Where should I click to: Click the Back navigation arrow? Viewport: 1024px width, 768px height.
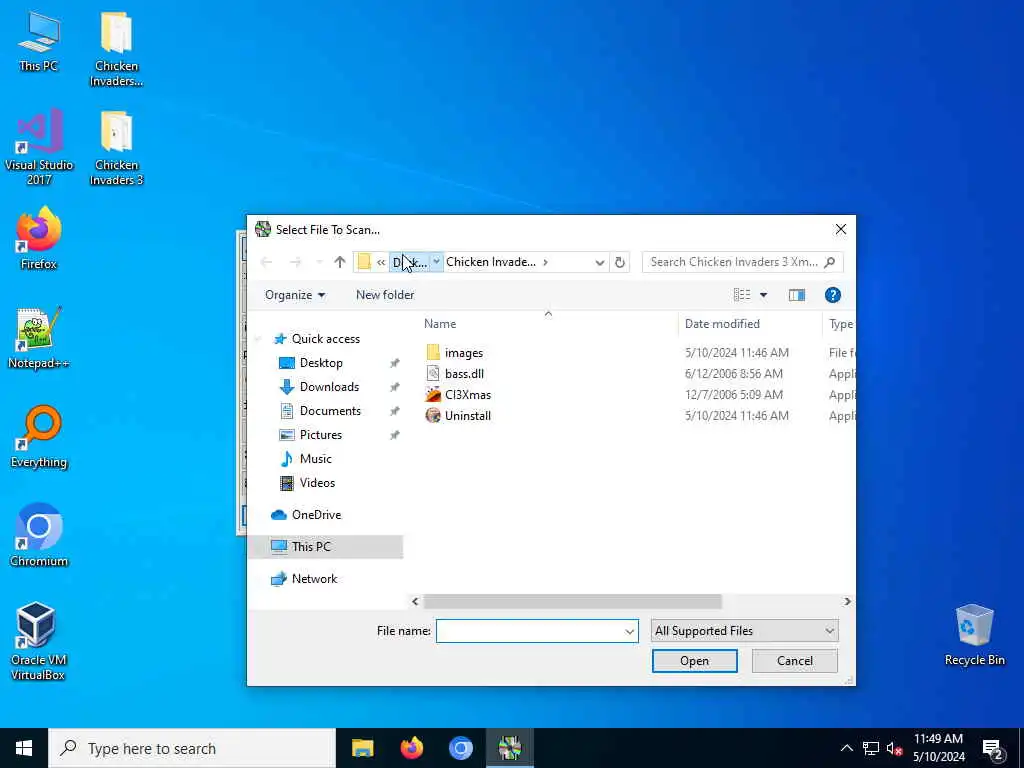(x=266, y=262)
